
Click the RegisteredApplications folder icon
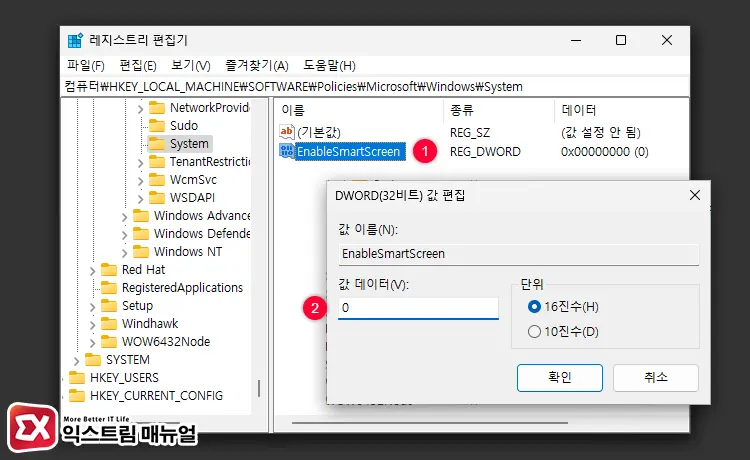pyautogui.click(x=109, y=288)
